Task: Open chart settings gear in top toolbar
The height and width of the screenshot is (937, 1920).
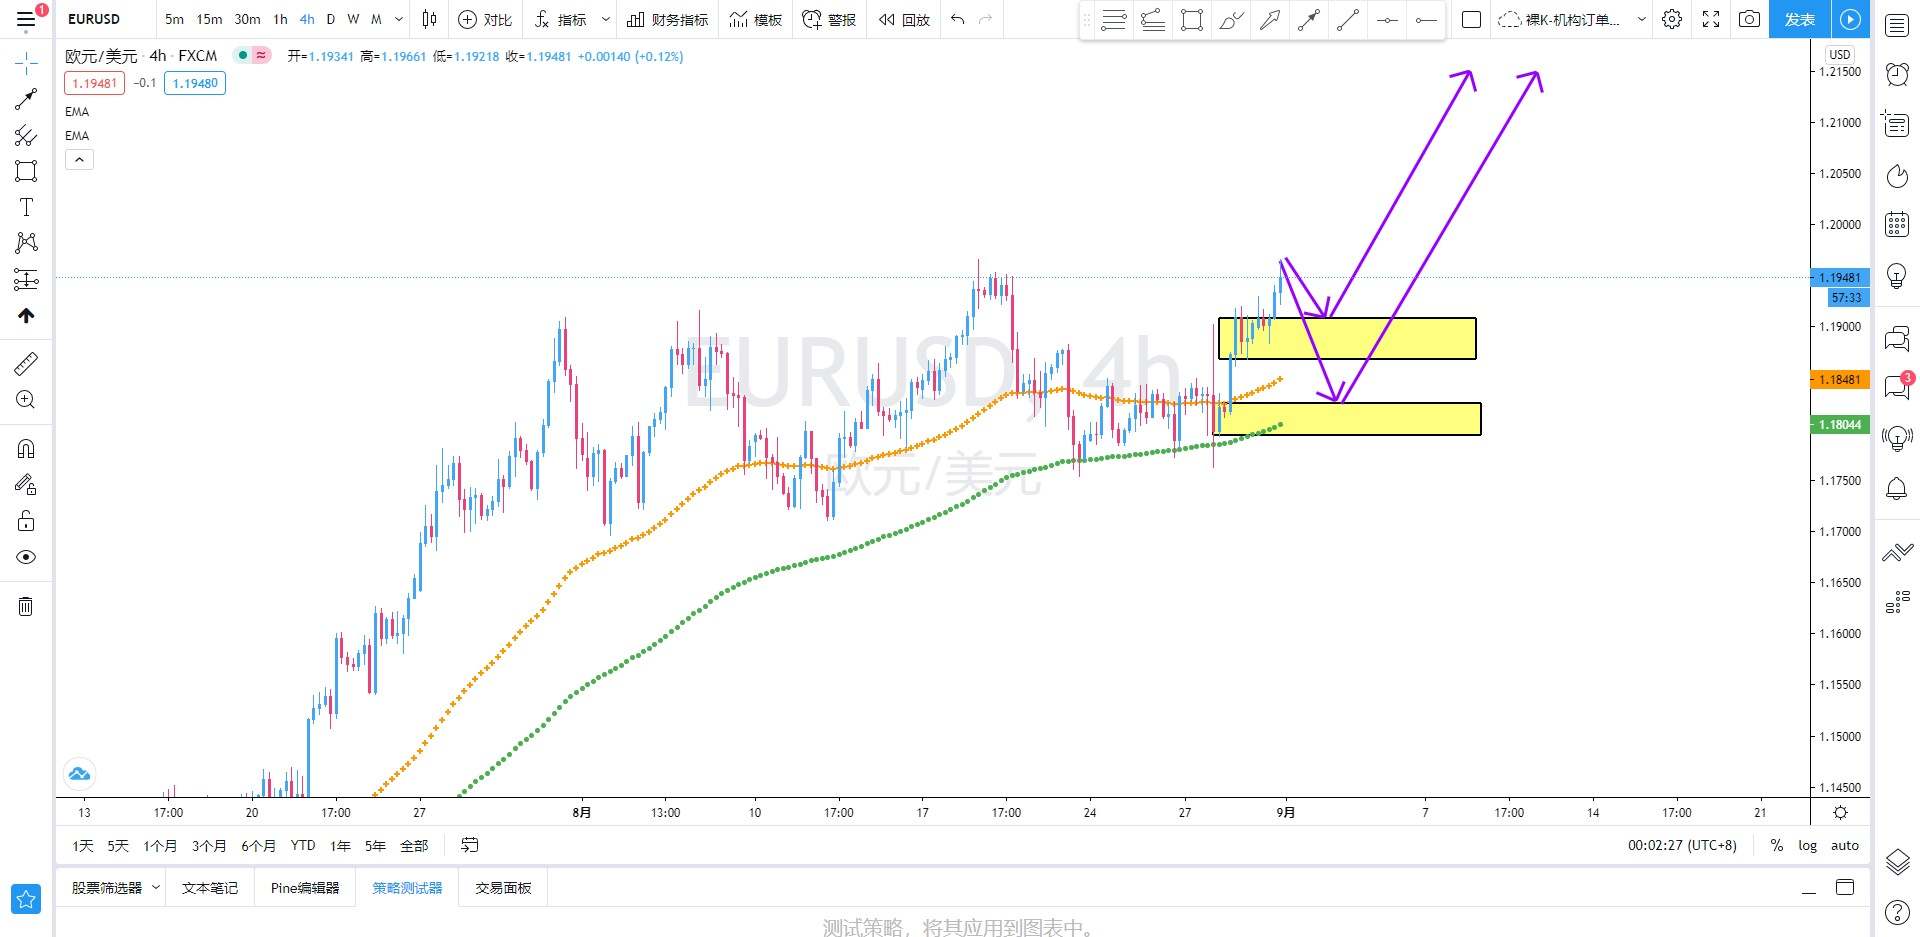Action: 1672,19
